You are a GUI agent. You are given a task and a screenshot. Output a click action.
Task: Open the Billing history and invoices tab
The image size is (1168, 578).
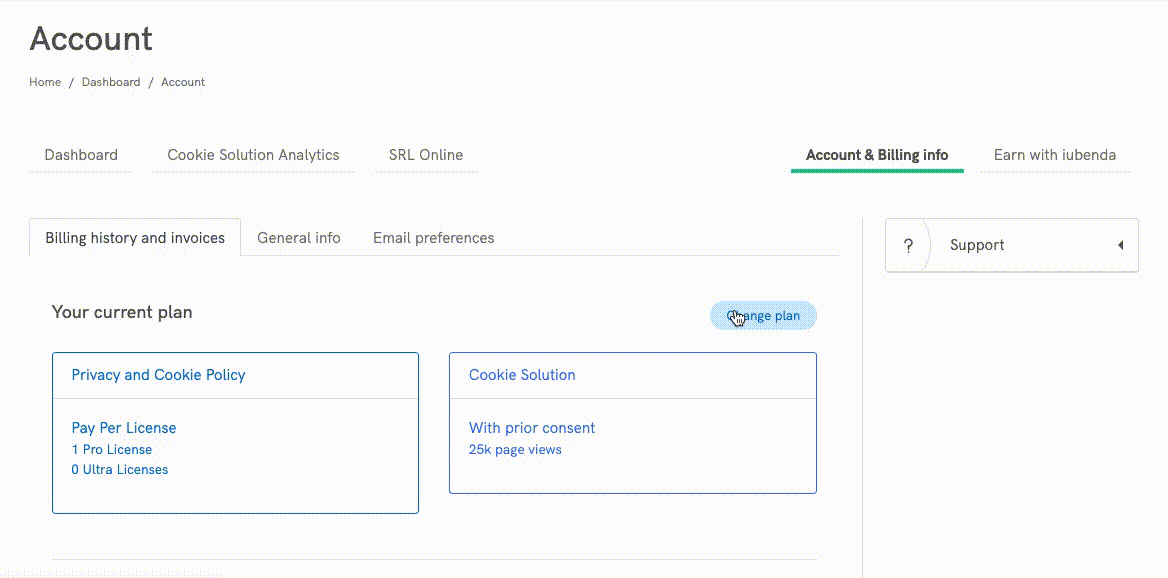coord(135,238)
